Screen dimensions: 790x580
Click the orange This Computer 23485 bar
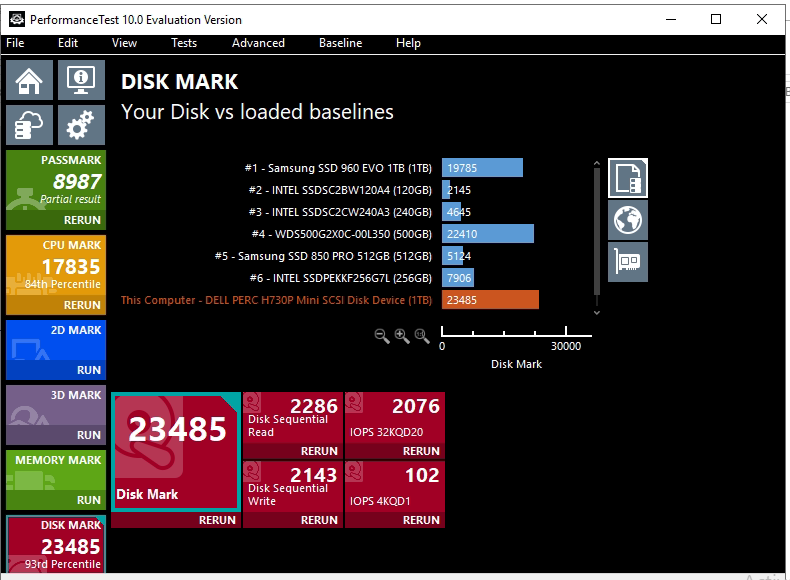pyautogui.click(x=490, y=300)
